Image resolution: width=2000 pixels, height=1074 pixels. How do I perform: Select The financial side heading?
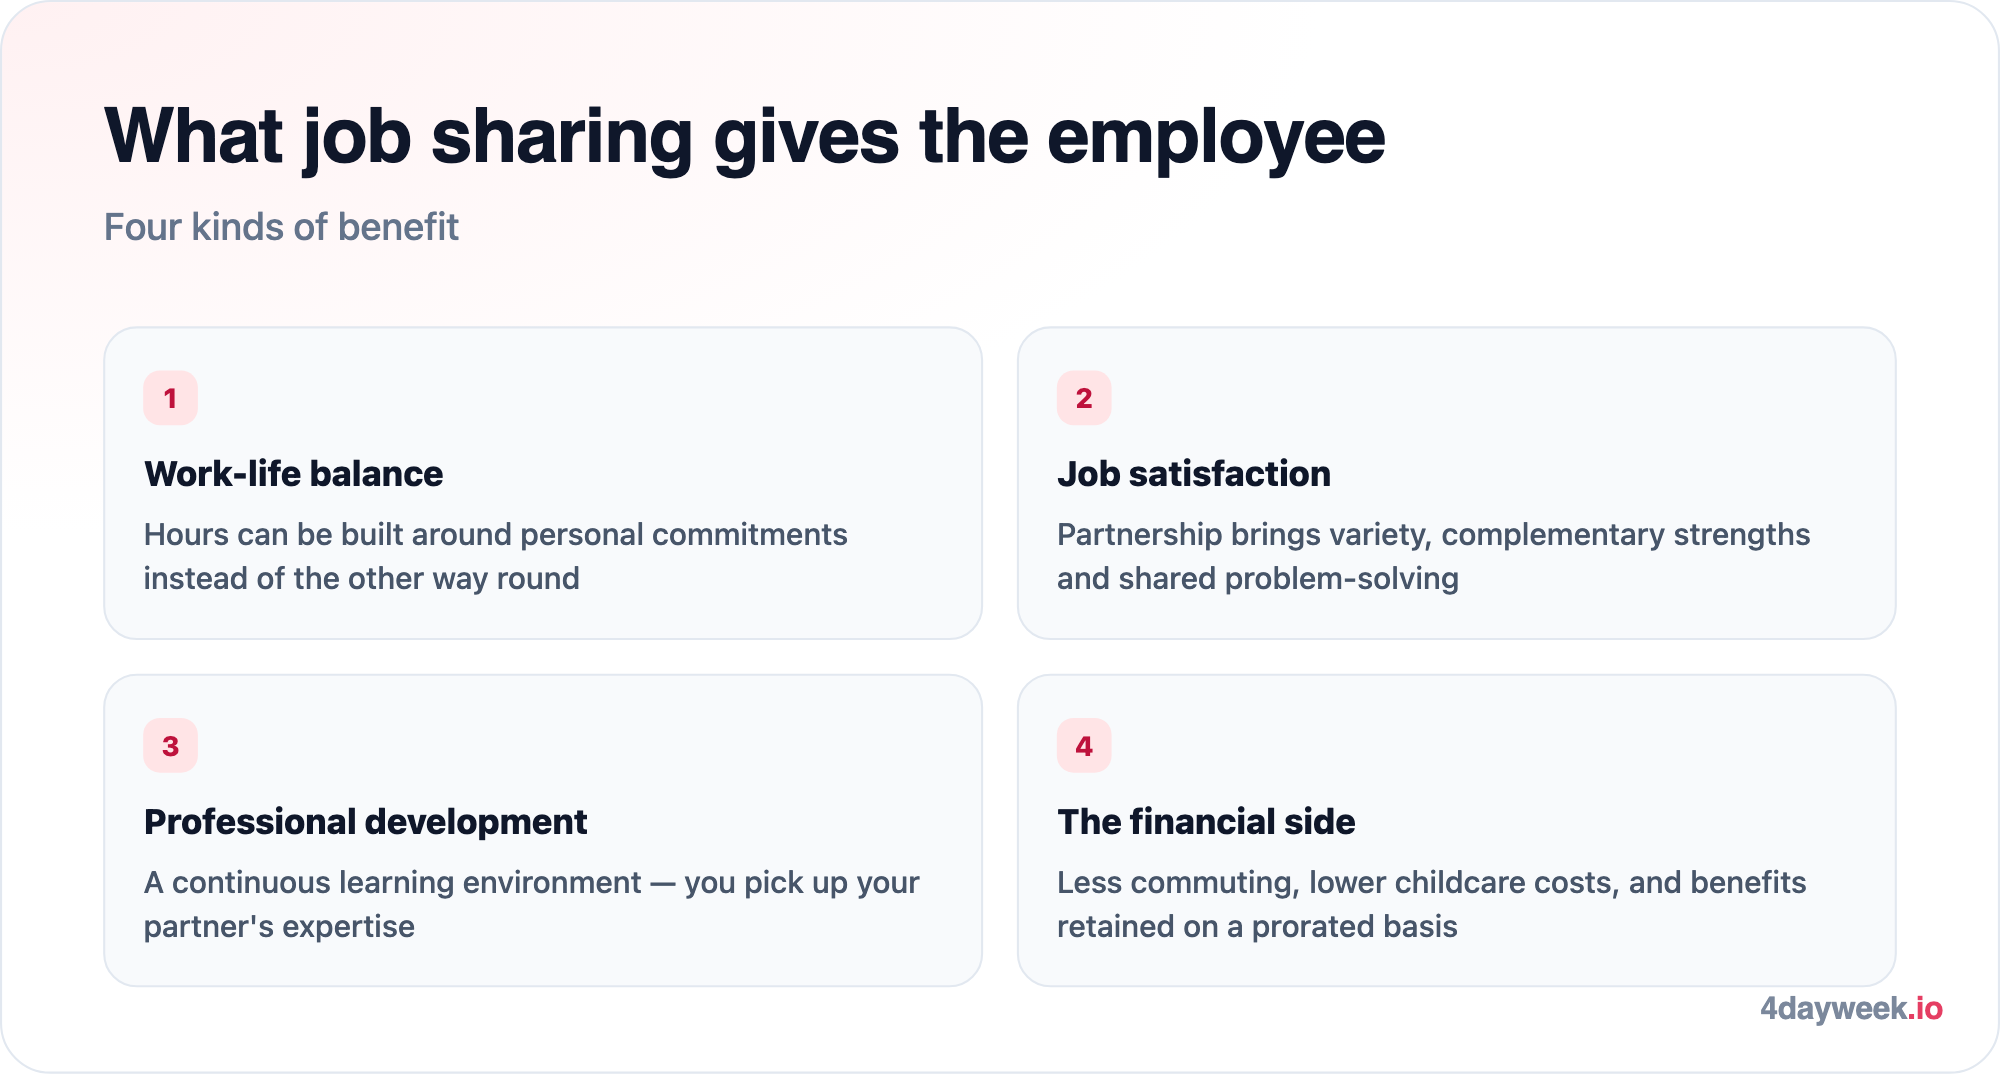tap(1206, 822)
